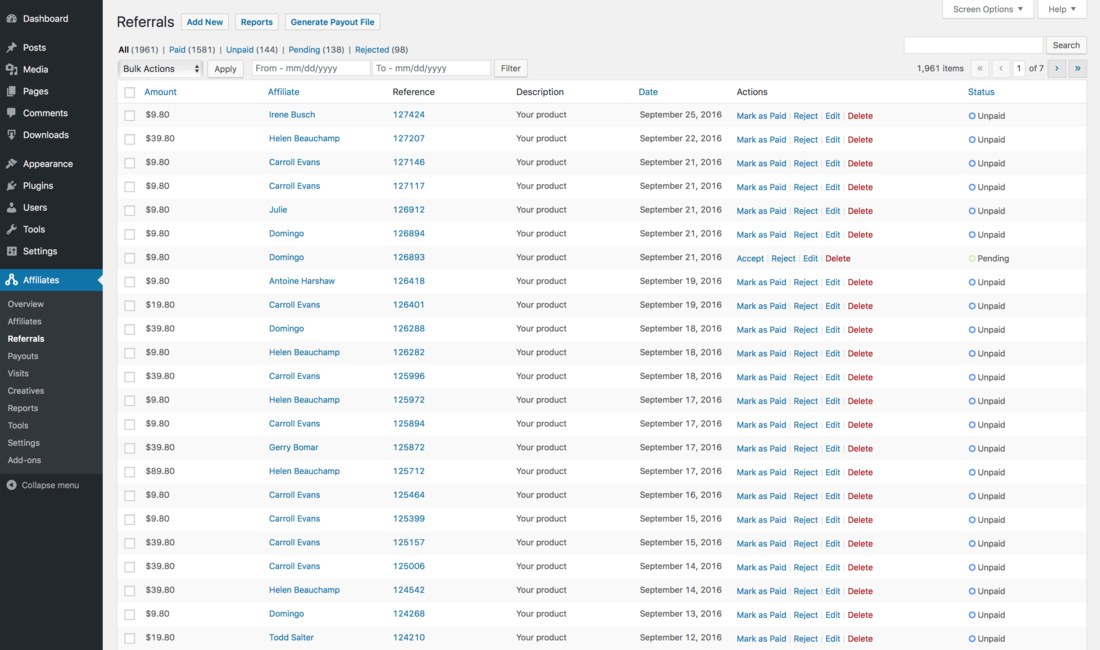The height and width of the screenshot is (650, 1100).
Task: Click the From date input field
Action: point(310,68)
